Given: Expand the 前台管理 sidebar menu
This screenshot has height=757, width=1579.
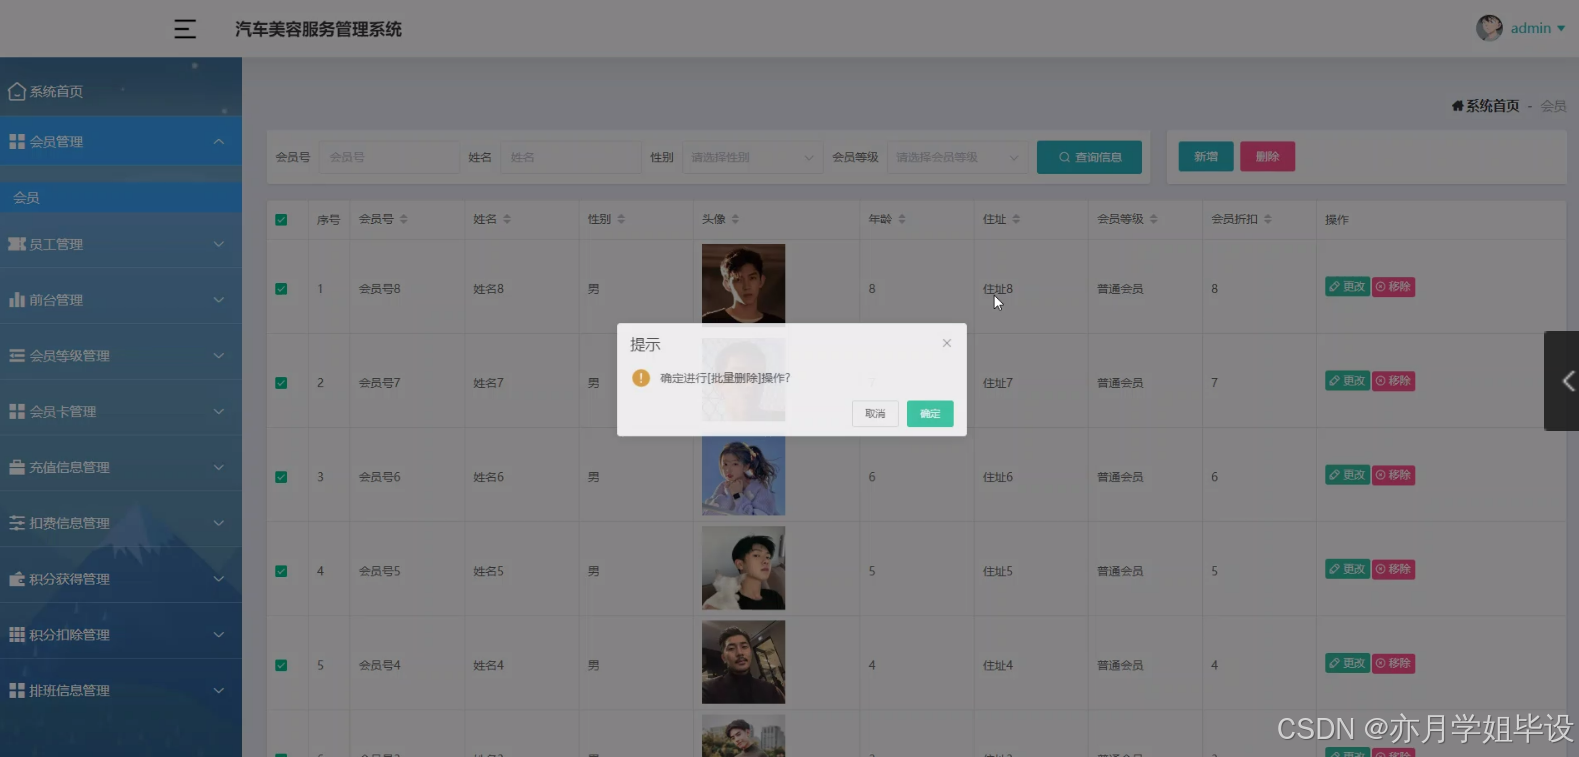Looking at the screenshot, I should click(x=121, y=300).
